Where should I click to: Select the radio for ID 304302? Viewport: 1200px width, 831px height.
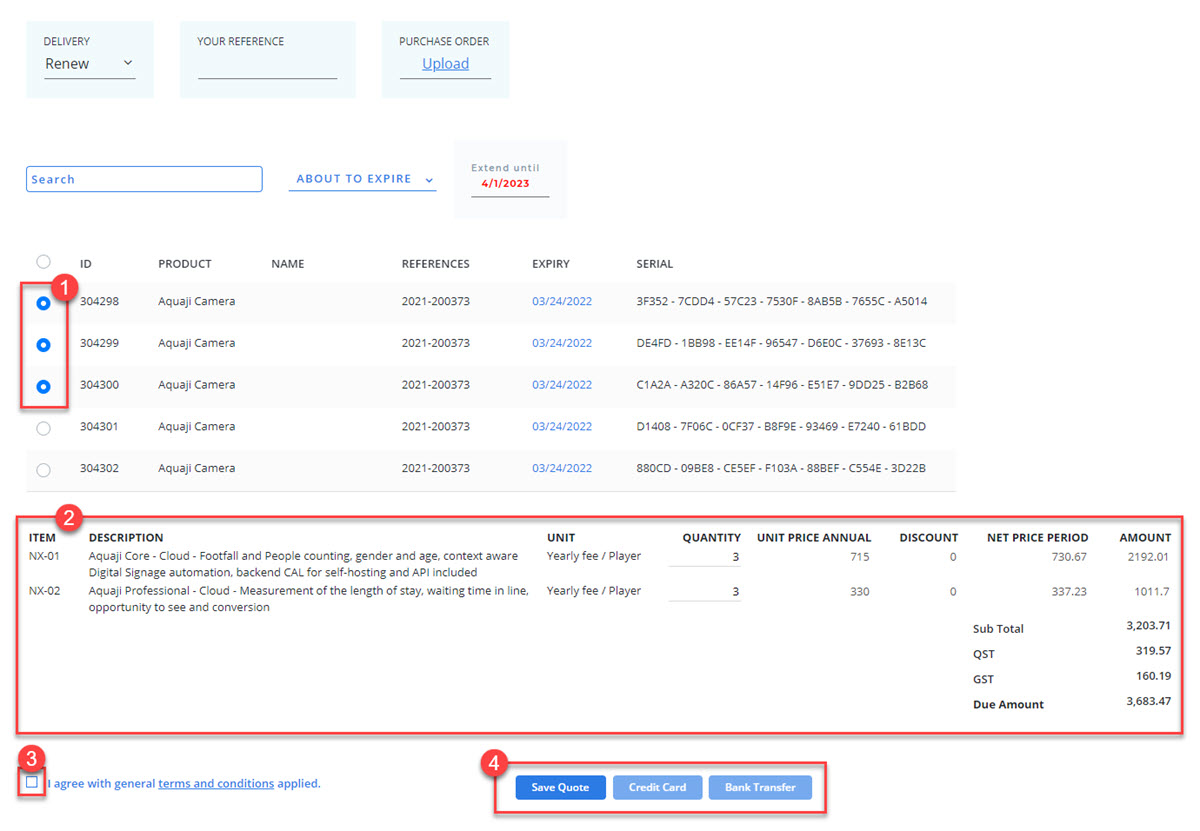point(43,470)
